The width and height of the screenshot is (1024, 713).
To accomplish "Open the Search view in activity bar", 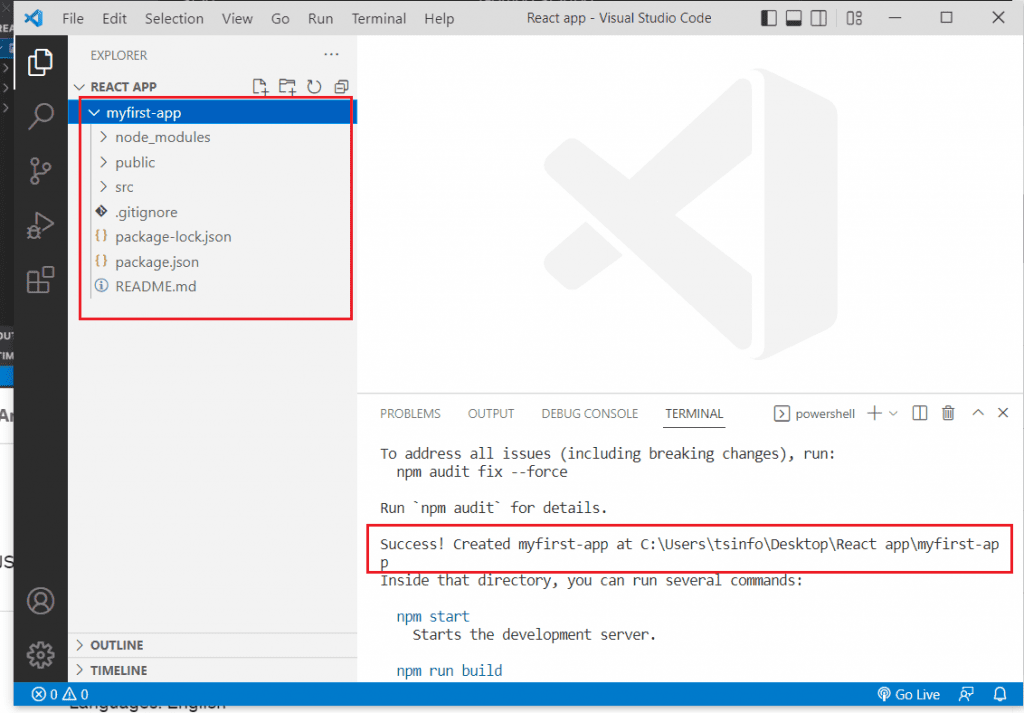I will point(40,116).
